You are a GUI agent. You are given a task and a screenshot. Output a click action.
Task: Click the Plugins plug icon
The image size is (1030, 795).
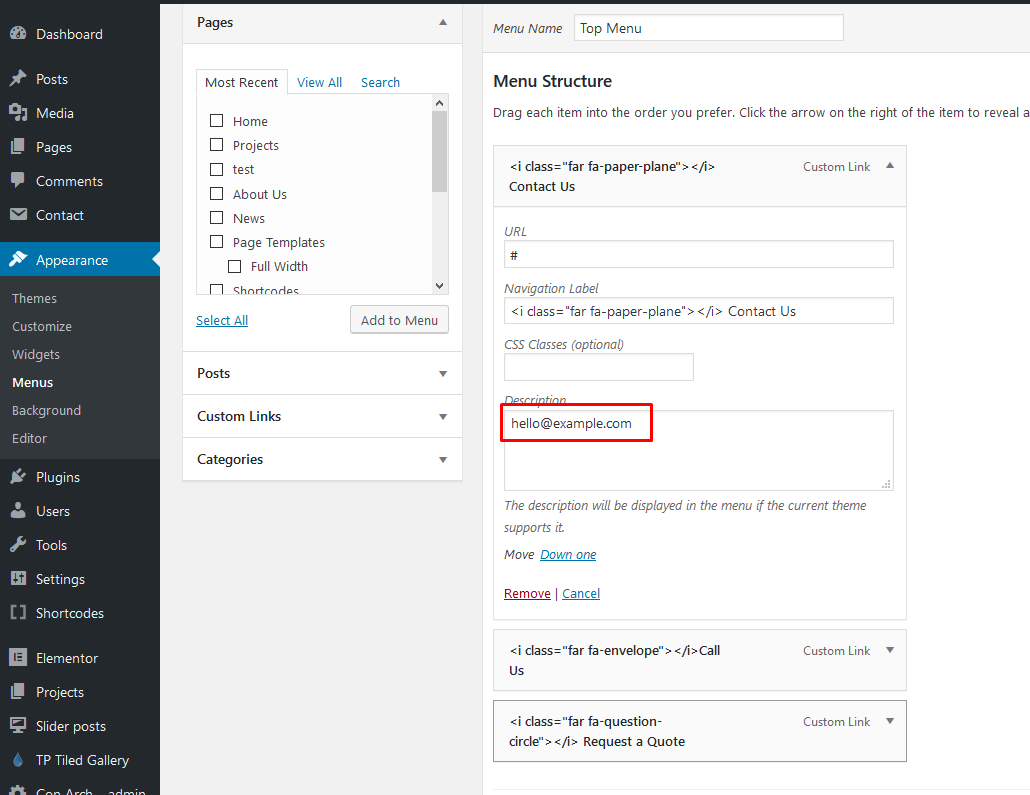pos(18,477)
